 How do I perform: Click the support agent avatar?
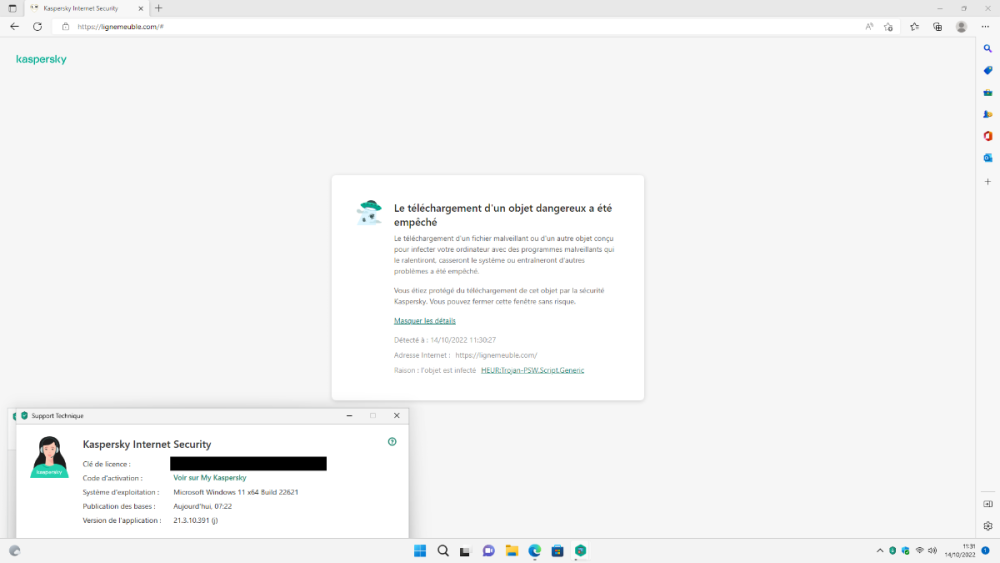[49, 457]
